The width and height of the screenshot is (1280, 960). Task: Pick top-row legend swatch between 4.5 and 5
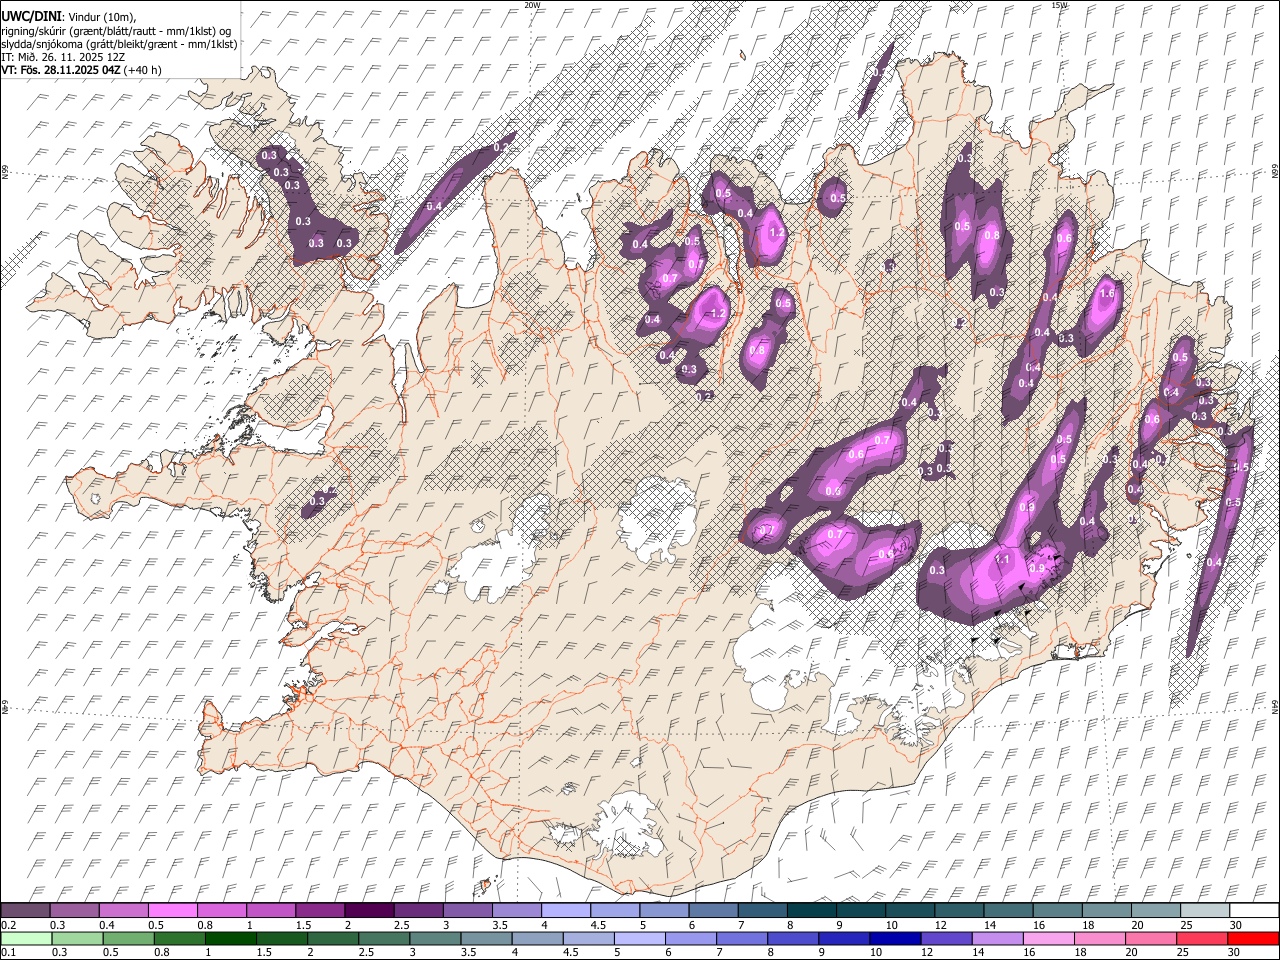pyautogui.click(x=614, y=911)
